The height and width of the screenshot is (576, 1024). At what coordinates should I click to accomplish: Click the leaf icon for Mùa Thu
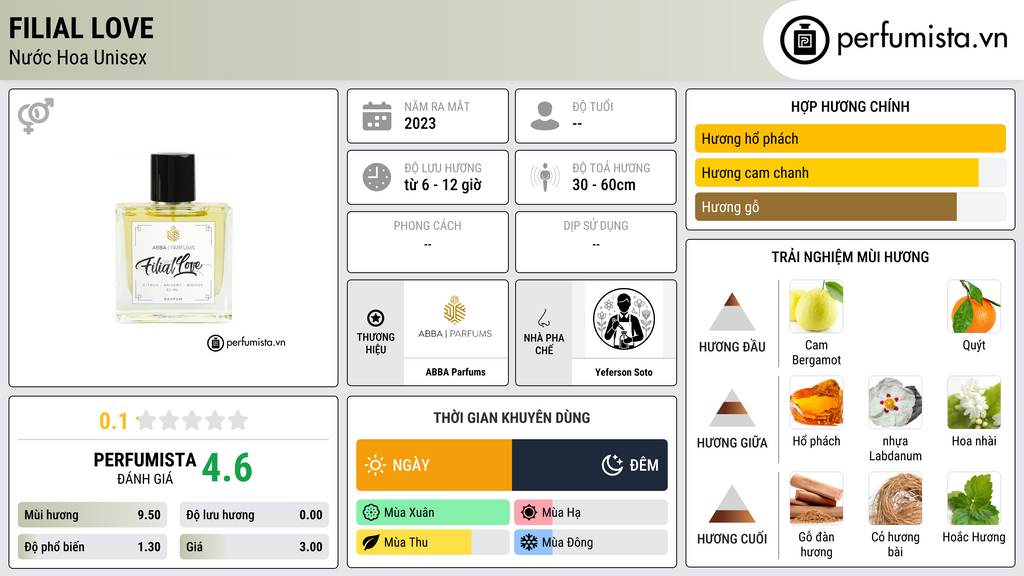[371, 543]
